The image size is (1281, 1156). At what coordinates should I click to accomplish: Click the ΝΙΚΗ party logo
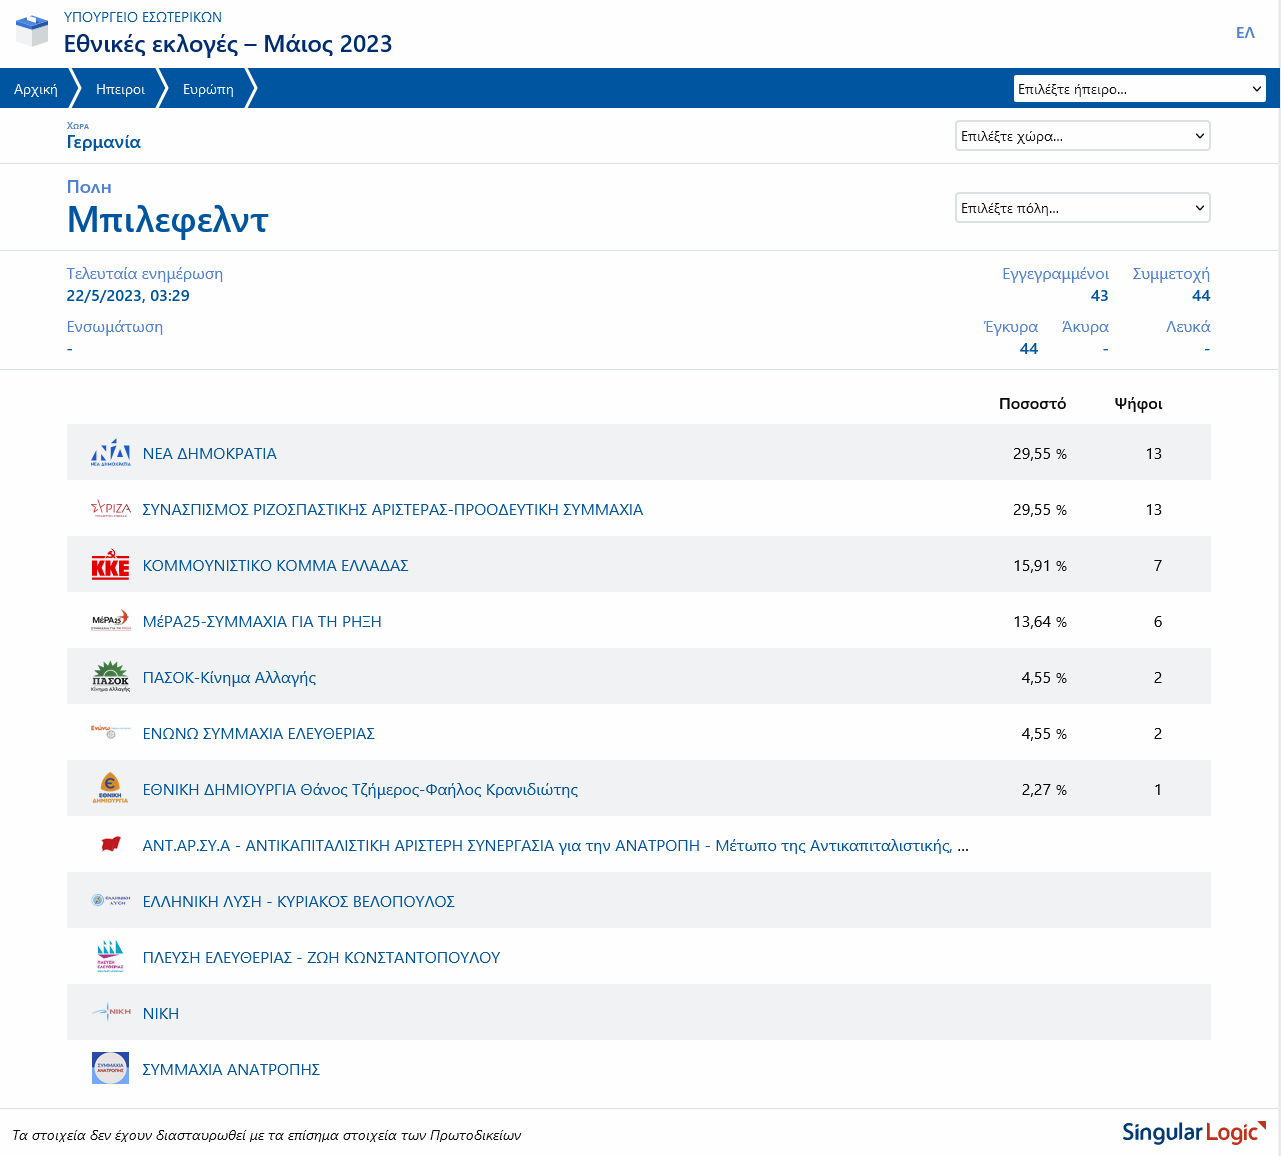coord(110,1013)
